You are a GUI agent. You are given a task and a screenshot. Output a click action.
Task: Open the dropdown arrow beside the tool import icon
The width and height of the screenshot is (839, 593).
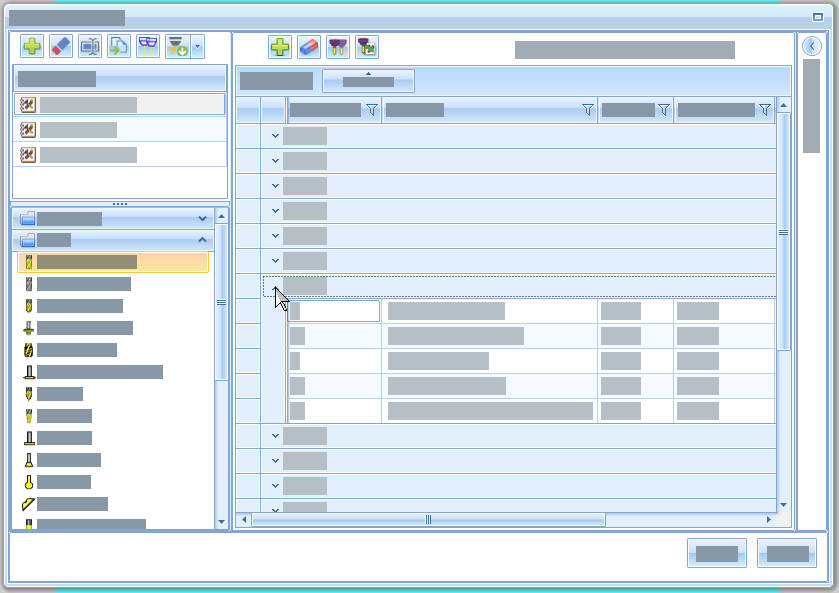pyautogui.click(x=197, y=46)
